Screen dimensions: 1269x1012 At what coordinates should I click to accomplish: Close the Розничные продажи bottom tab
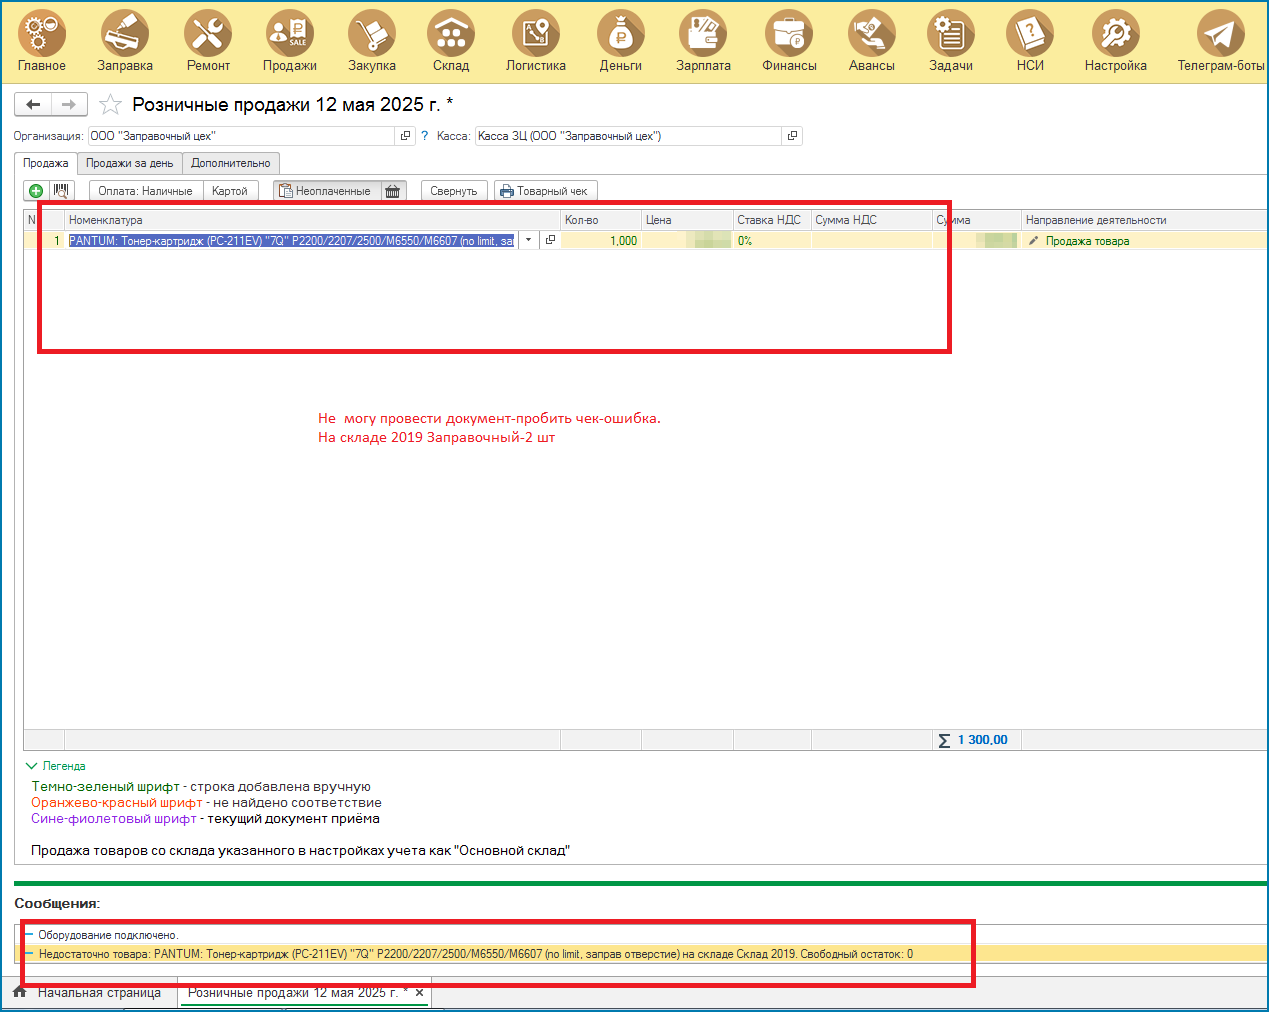coord(420,993)
